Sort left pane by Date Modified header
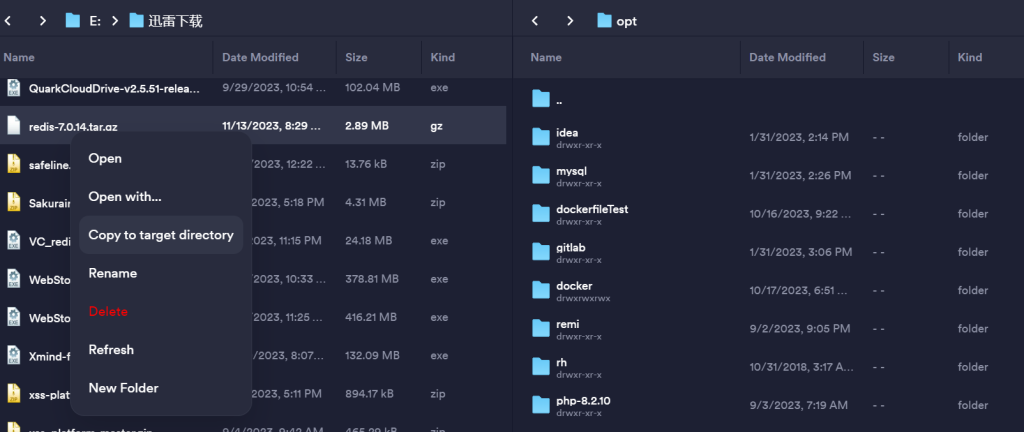The width and height of the screenshot is (1024, 432). tap(260, 58)
